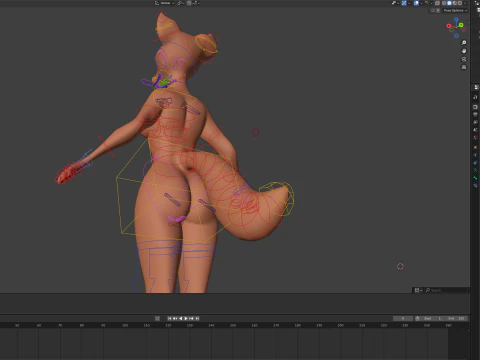The width and height of the screenshot is (480, 360).
Task: Expand the viewport gizmos dropdown arrow
Action: (409, 3)
